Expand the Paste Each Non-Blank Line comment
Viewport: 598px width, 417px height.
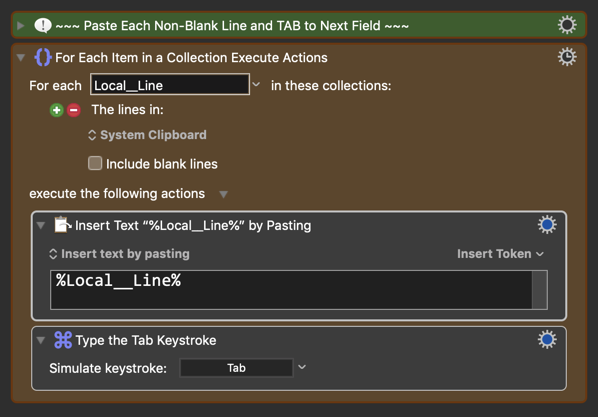pyautogui.click(x=21, y=26)
